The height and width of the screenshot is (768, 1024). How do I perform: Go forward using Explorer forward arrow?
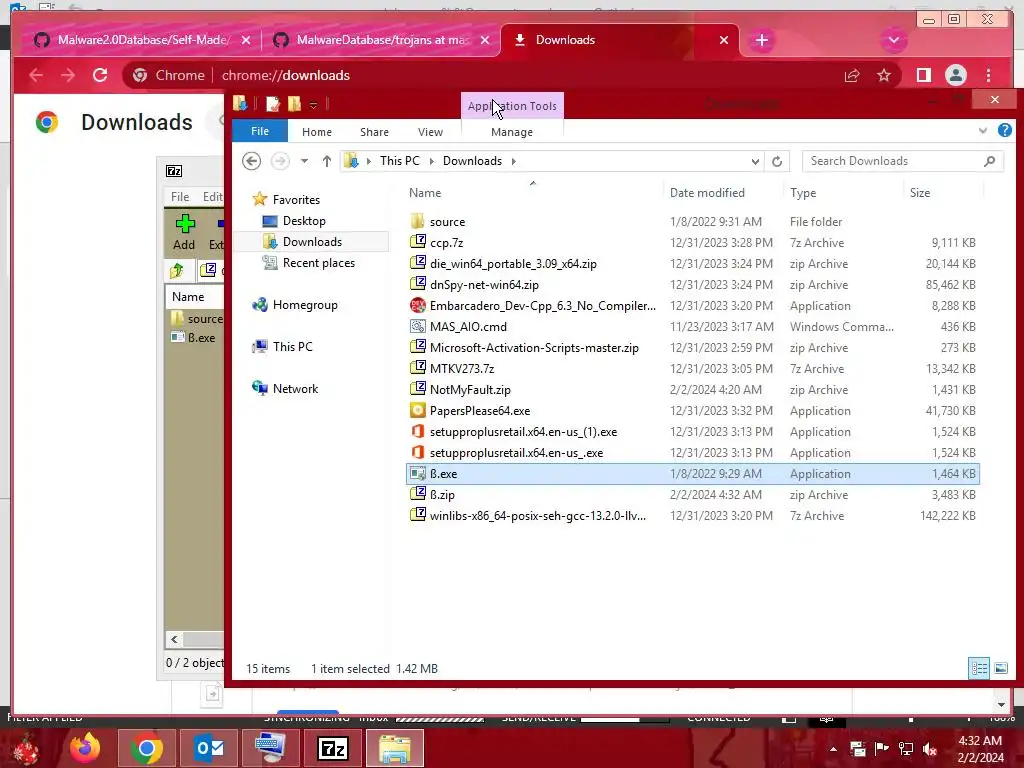click(x=280, y=161)
